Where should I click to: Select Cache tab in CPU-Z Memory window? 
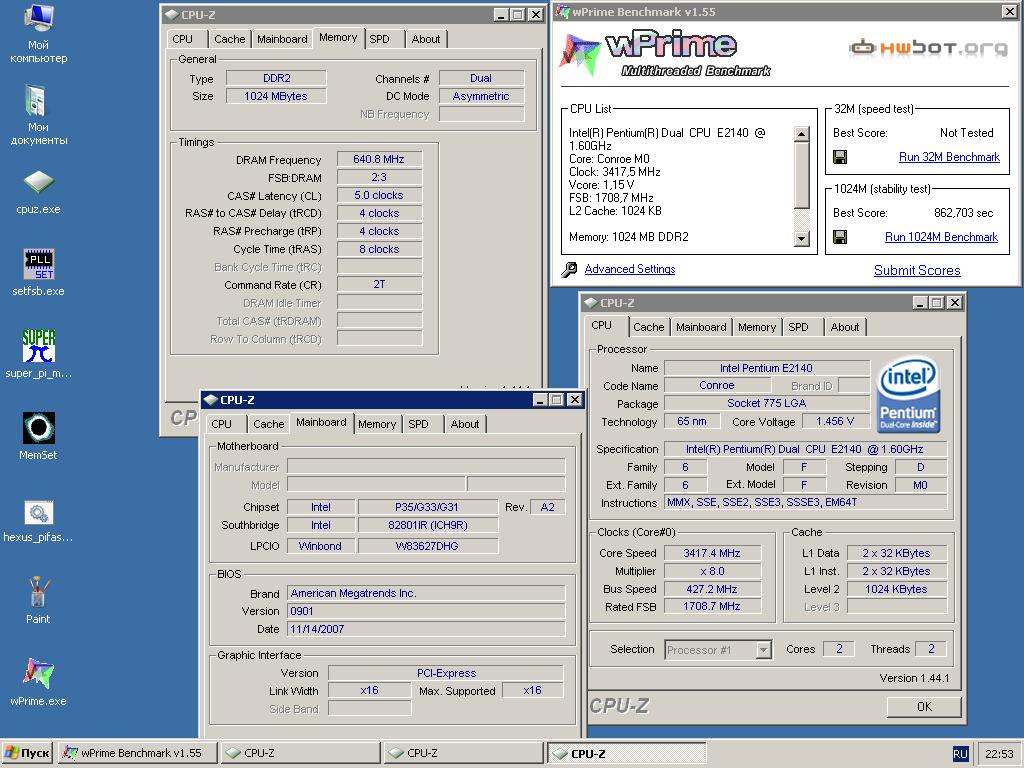tap(230, 39)
